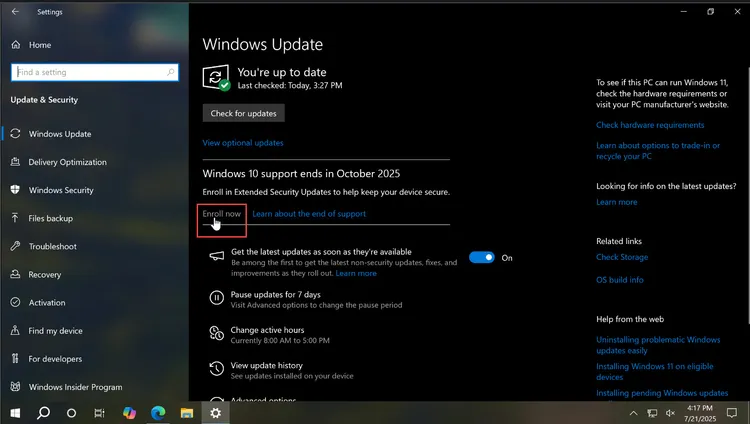Image resolution: width=750 pixels, height=424 pixels.
Task: Select For developers in the sidebar
Action: click(x=55, y=359)
